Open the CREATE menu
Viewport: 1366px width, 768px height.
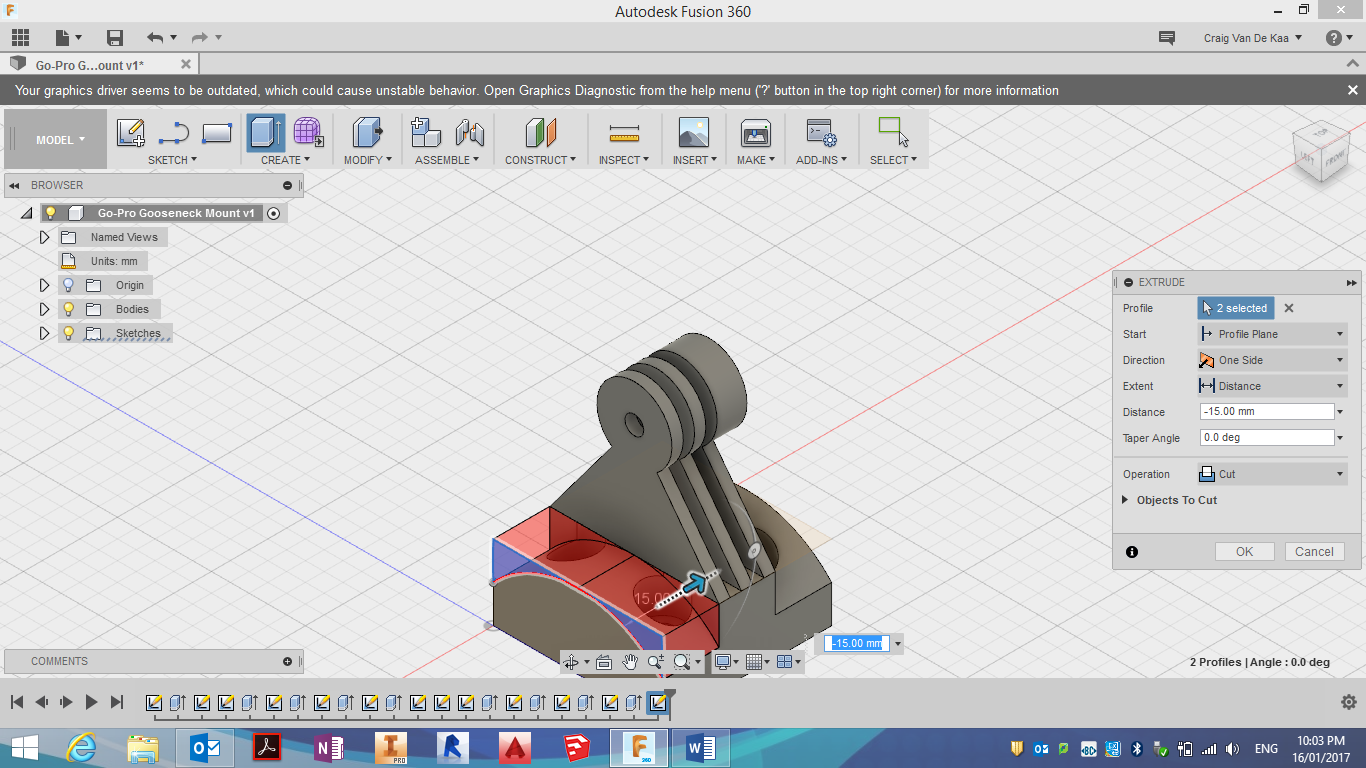click(x=285, y=160)
